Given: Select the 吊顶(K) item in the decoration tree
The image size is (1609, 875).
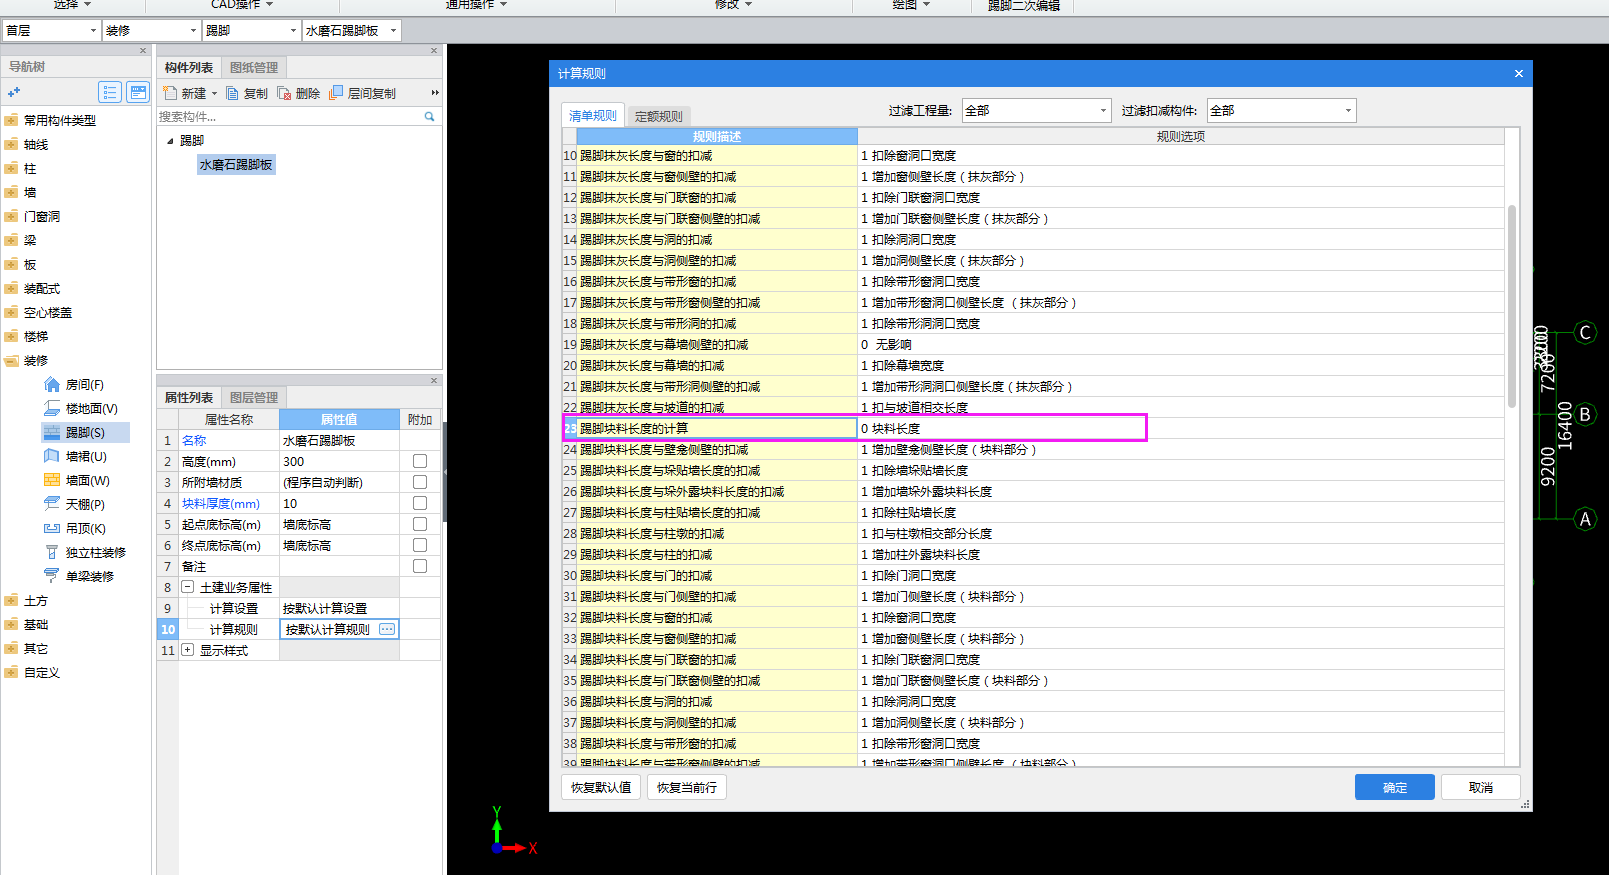Looking at the screenshot, I should (74, 528).
